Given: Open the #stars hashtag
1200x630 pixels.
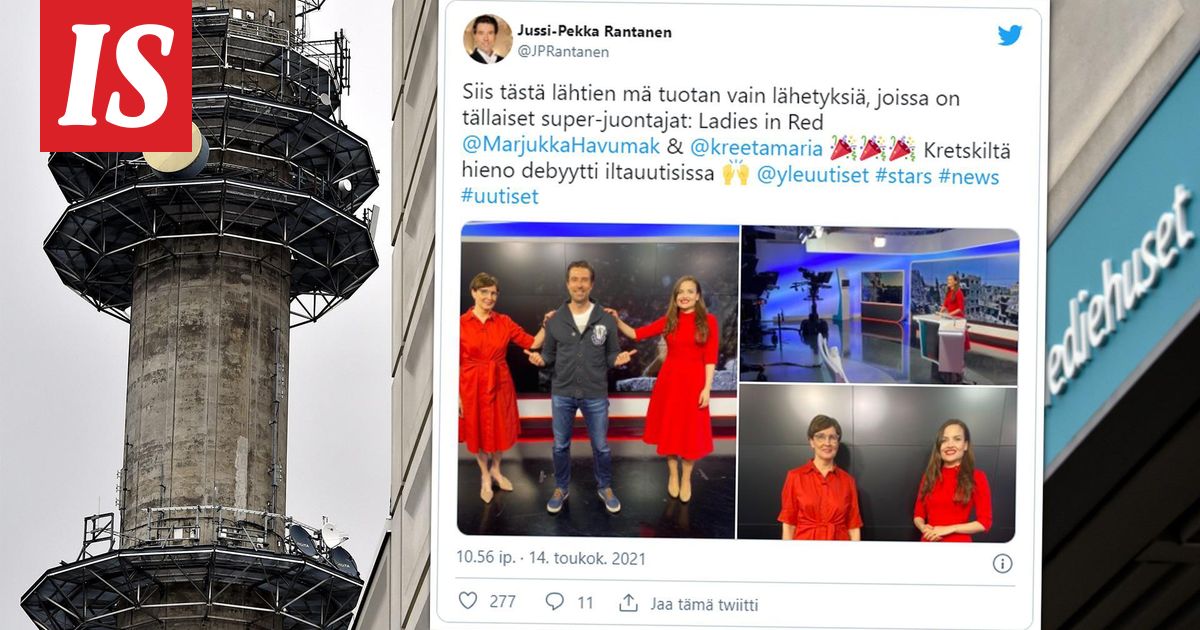Looking at the screenshot, I should pyautogui.click(x=903, y=176).
